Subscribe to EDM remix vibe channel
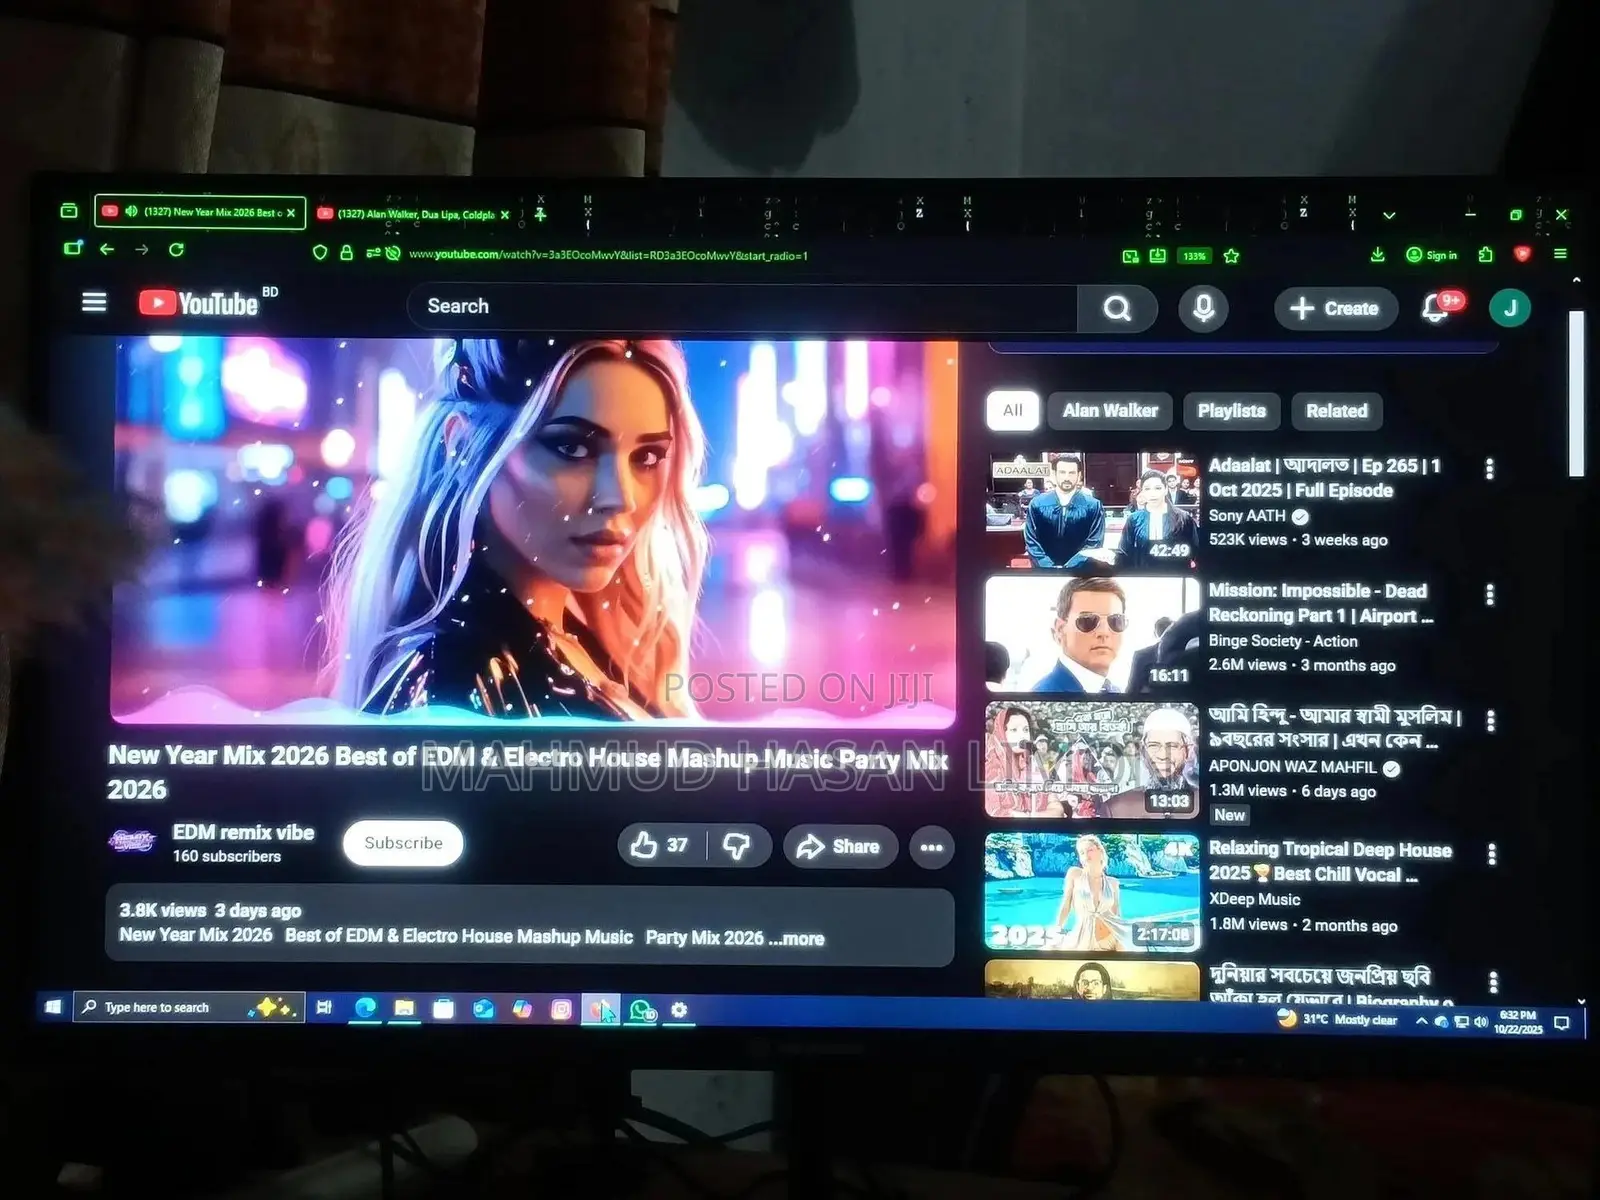This screenshot has height=1200, width=1600. tap(403, 843)
